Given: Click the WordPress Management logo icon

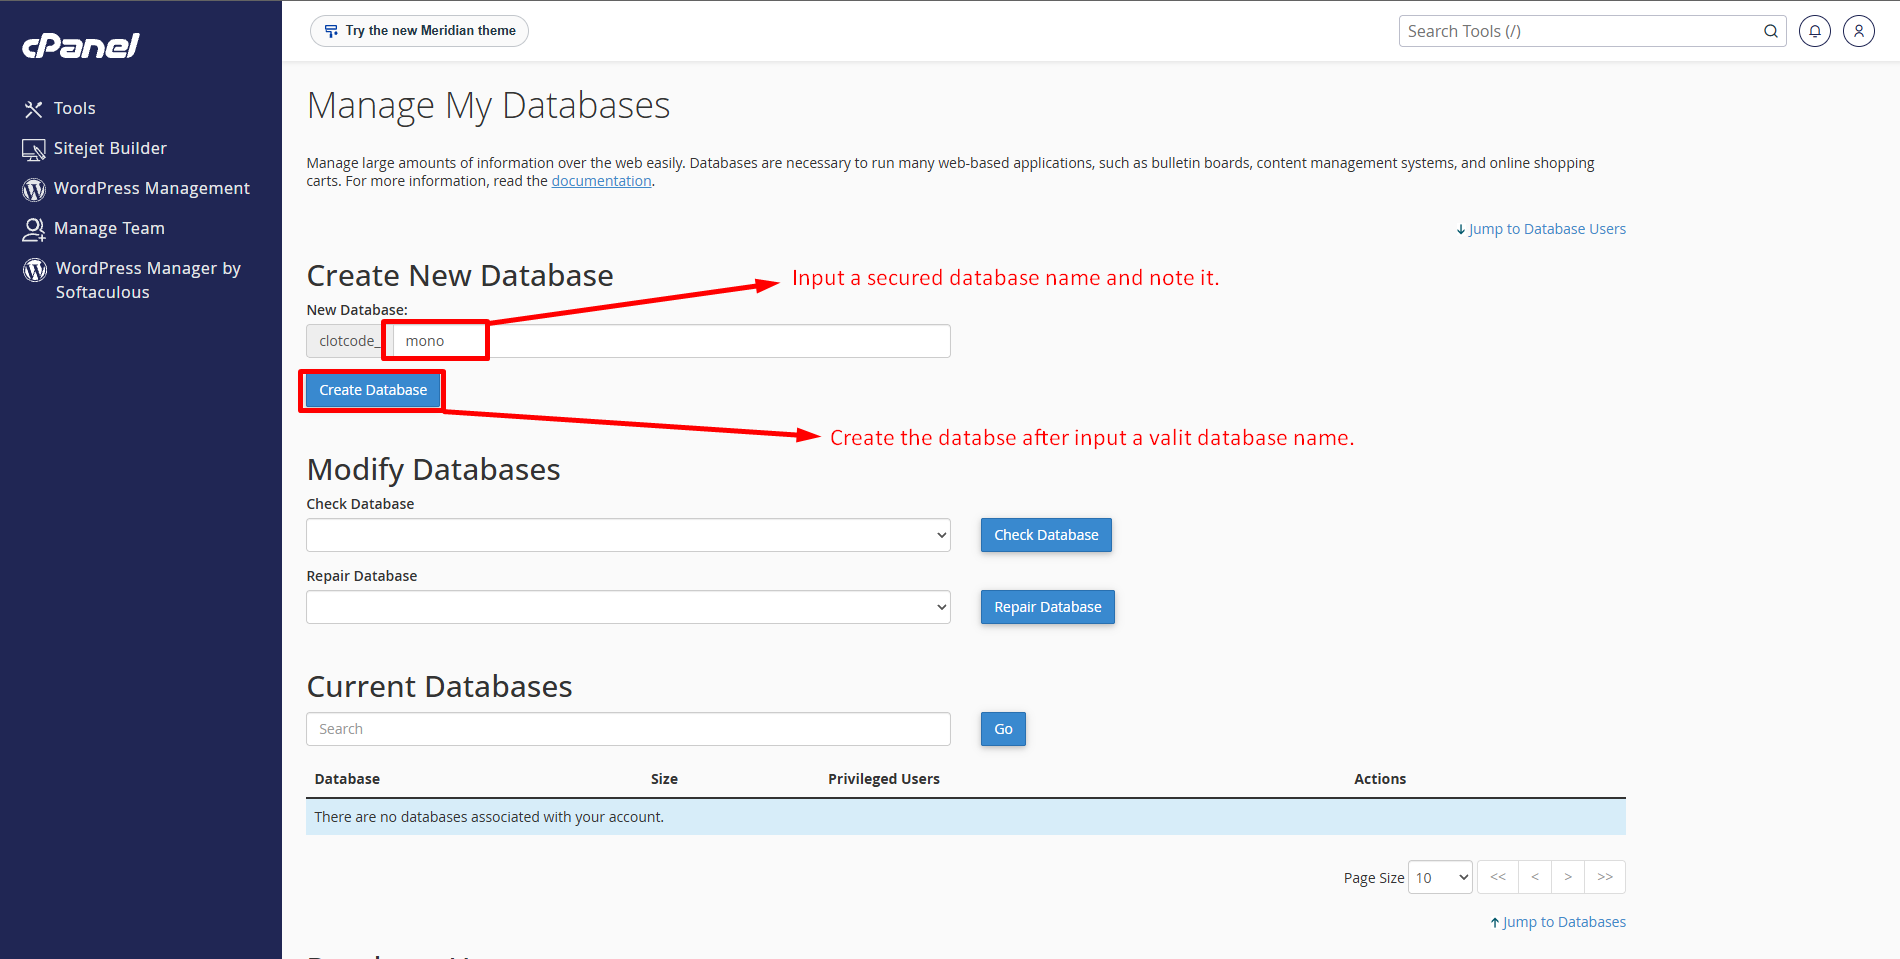Looking at the screenshot, I should 34,189.
